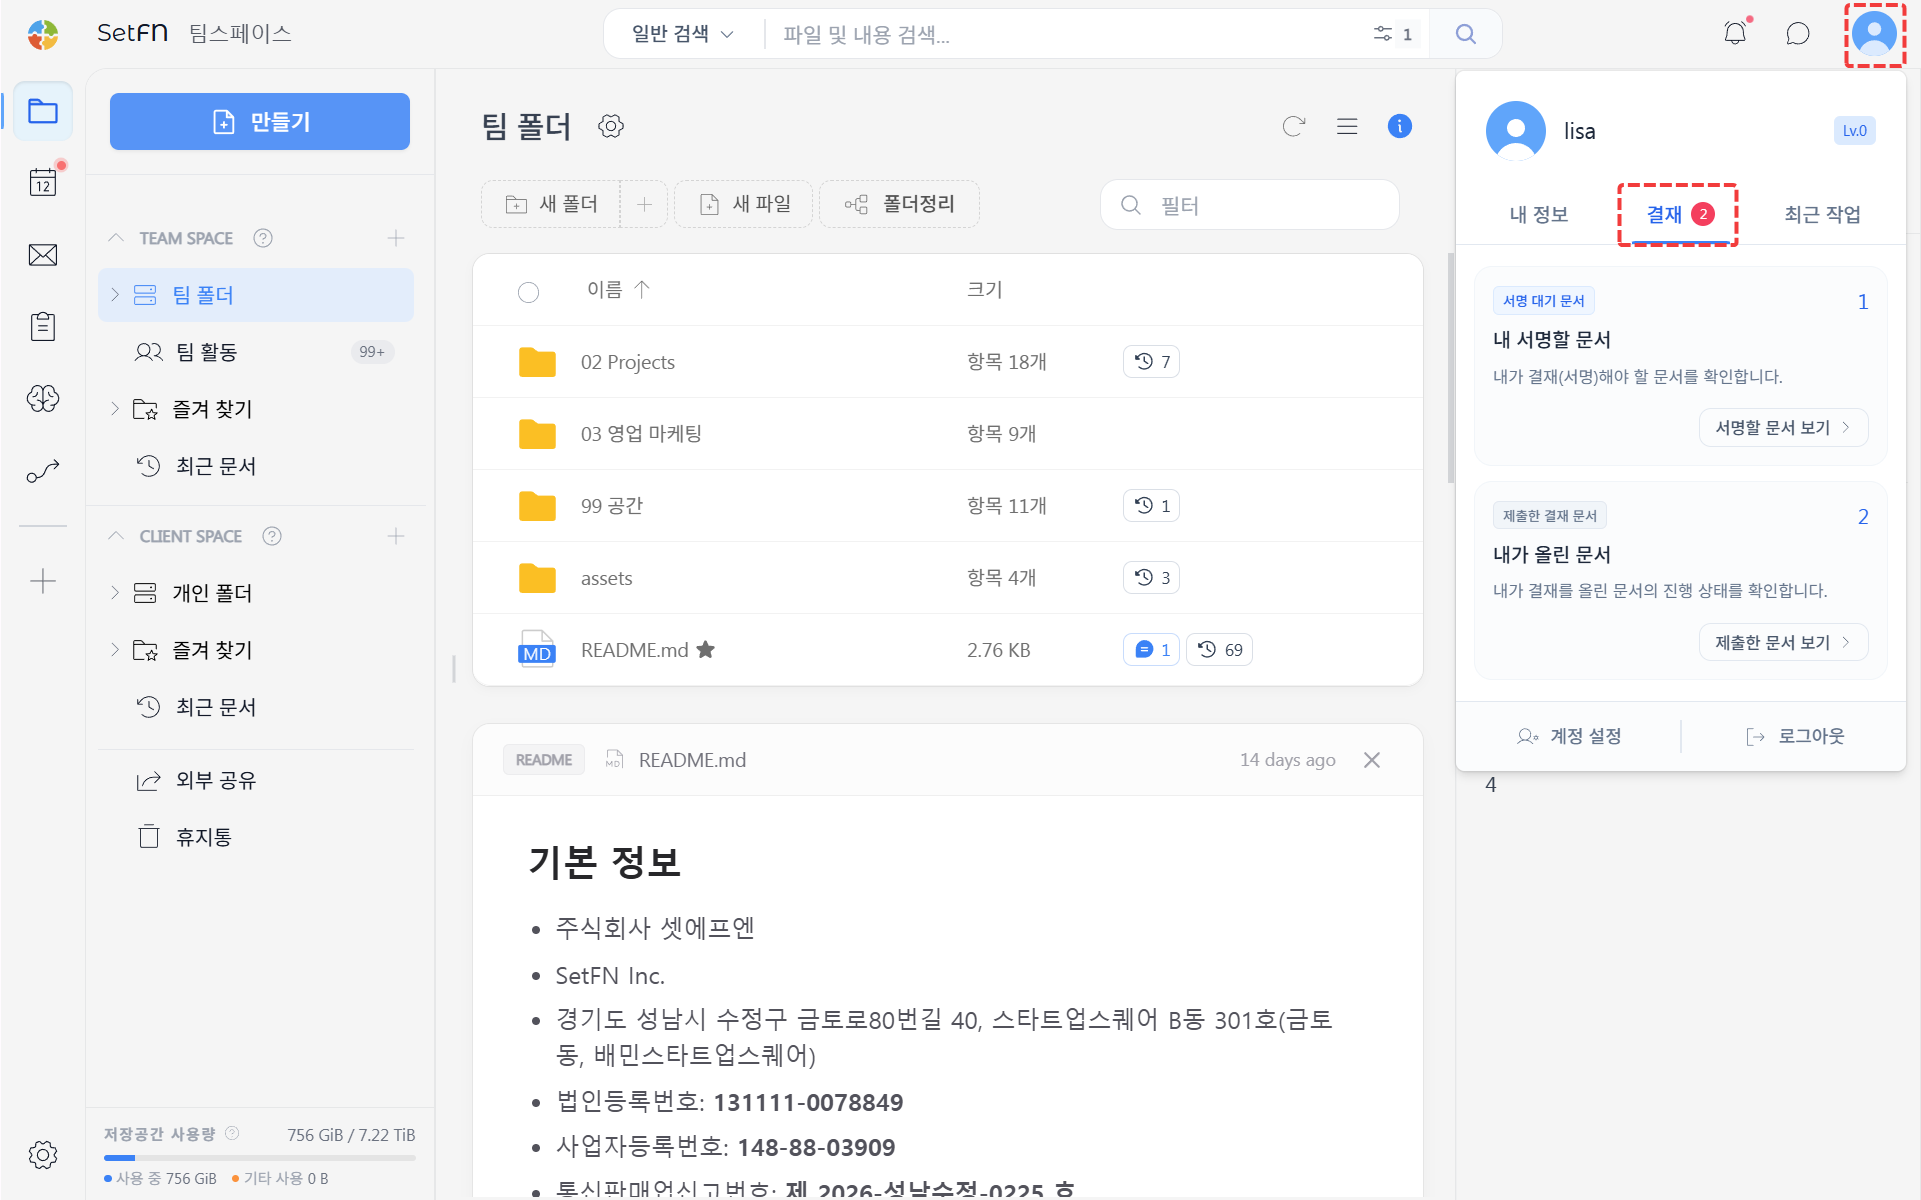
Task: Open settings gear at bottom left
Action: click(x=43, y=1155)
